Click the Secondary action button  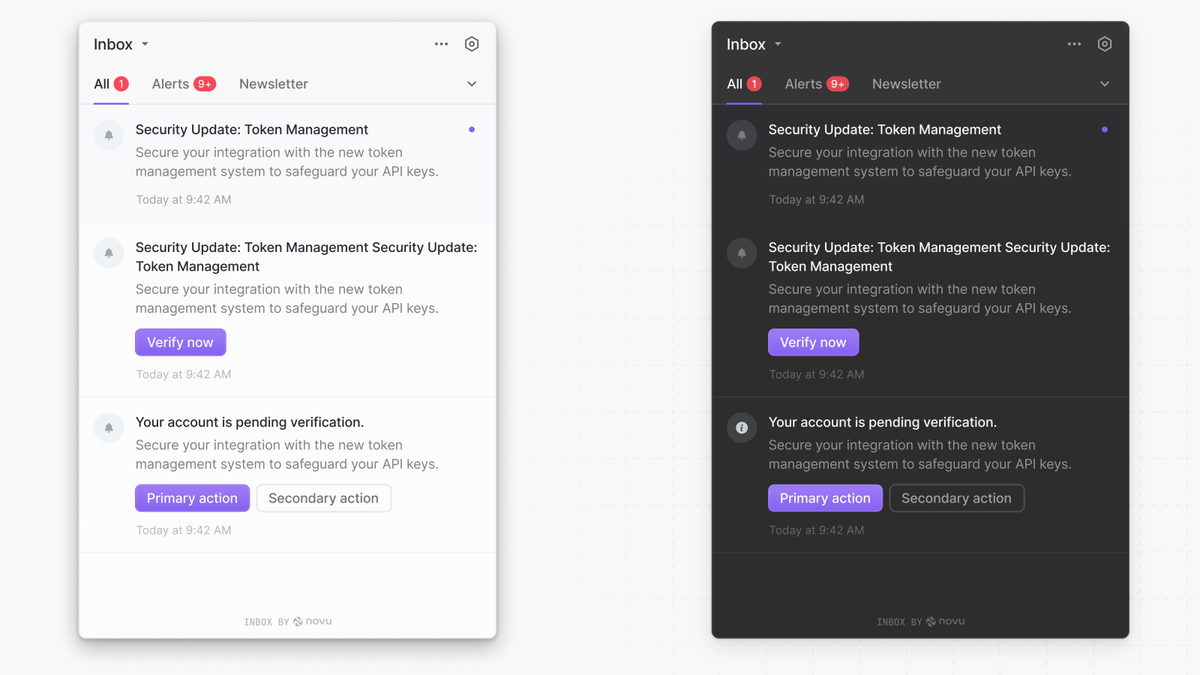[323, 498]
